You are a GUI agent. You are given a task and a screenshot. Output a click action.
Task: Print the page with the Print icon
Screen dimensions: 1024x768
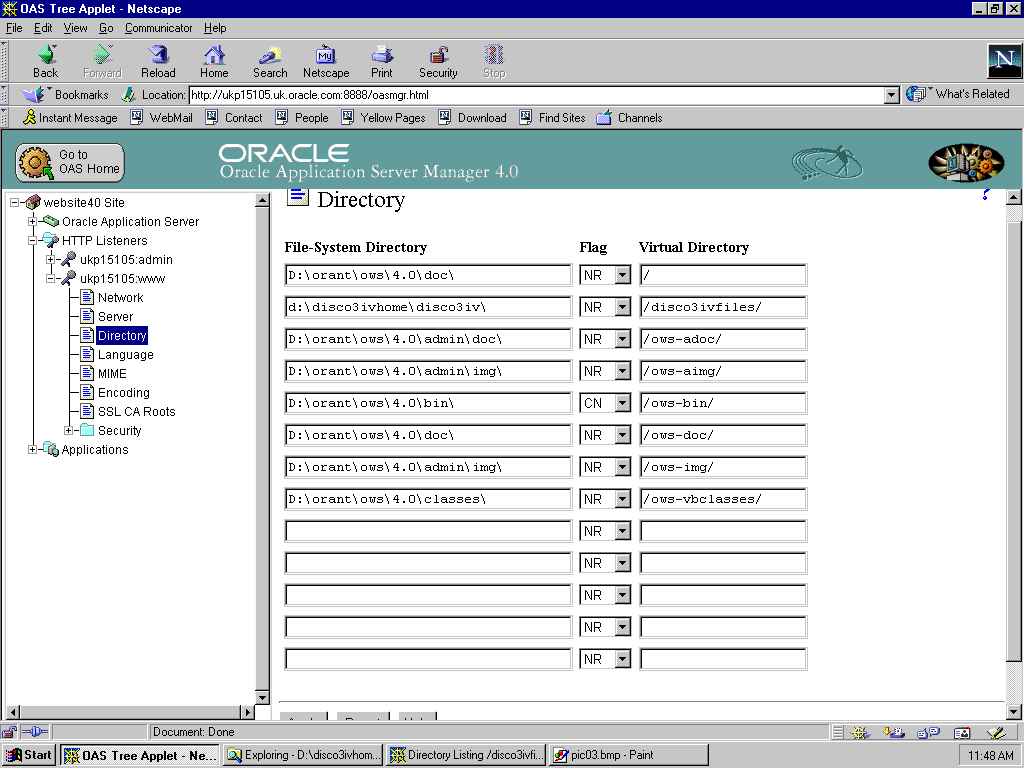382,61
